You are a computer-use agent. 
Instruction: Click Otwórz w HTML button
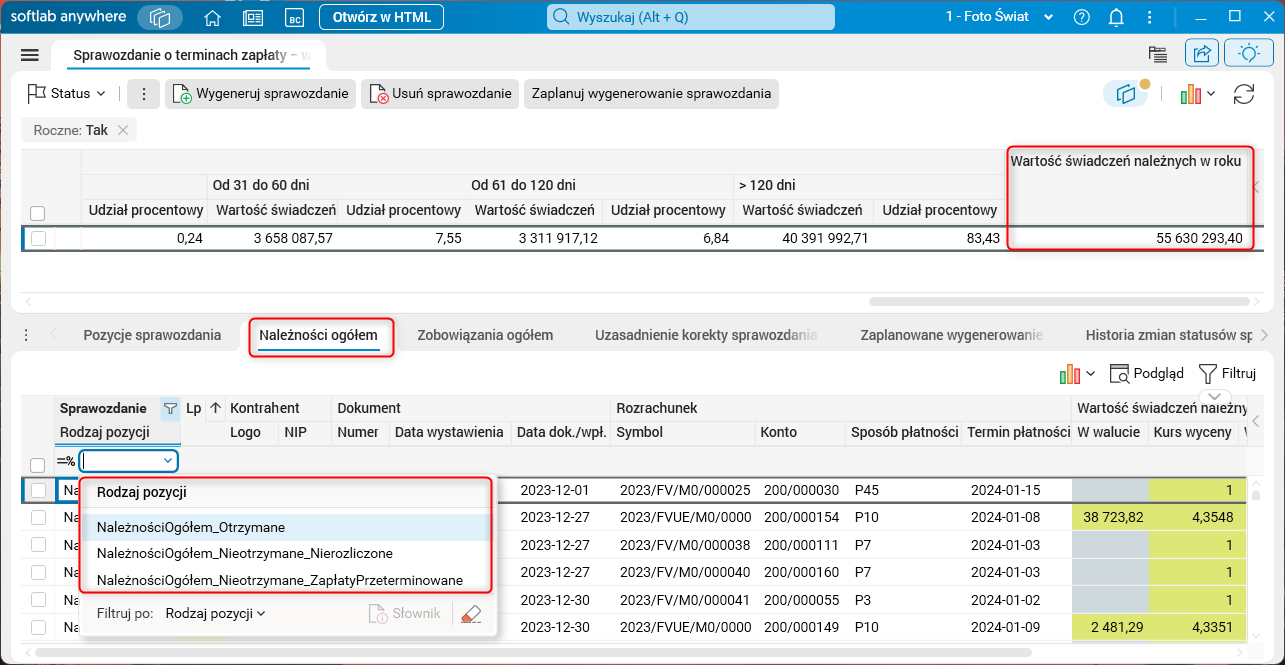381,17
